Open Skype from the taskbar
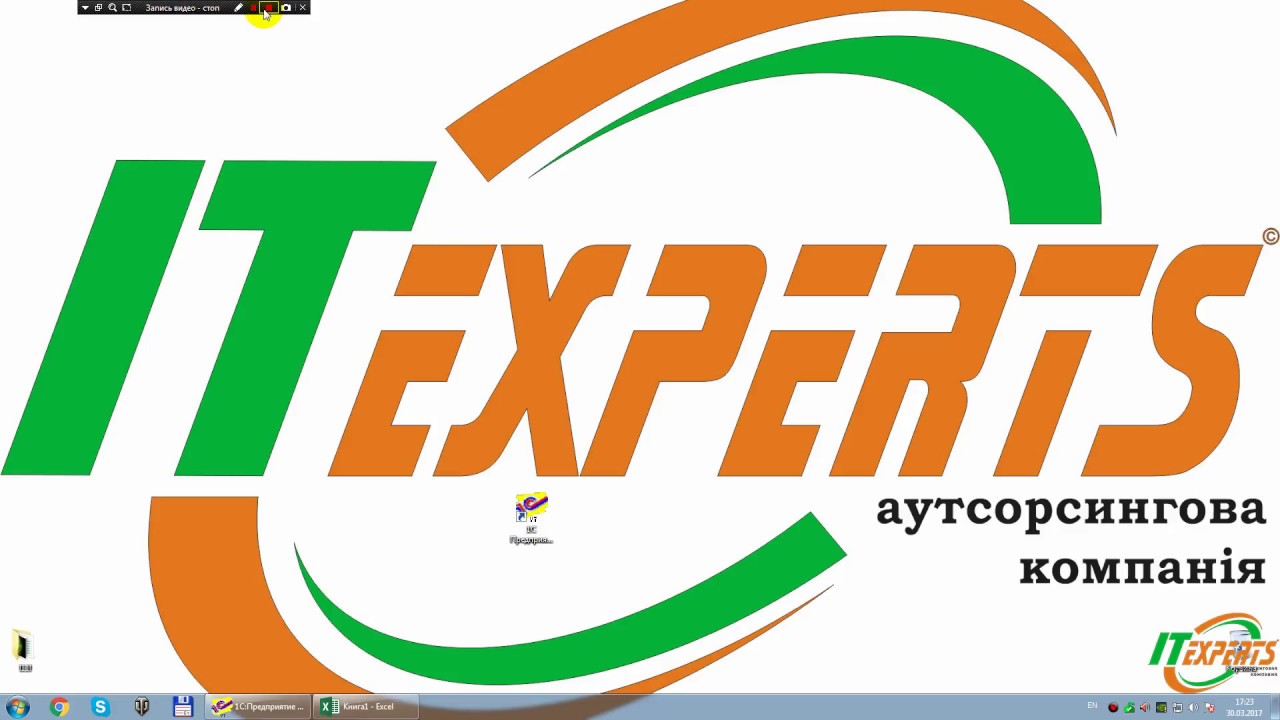Screen dimensions: 1280x720 click(x=100, y=707)
